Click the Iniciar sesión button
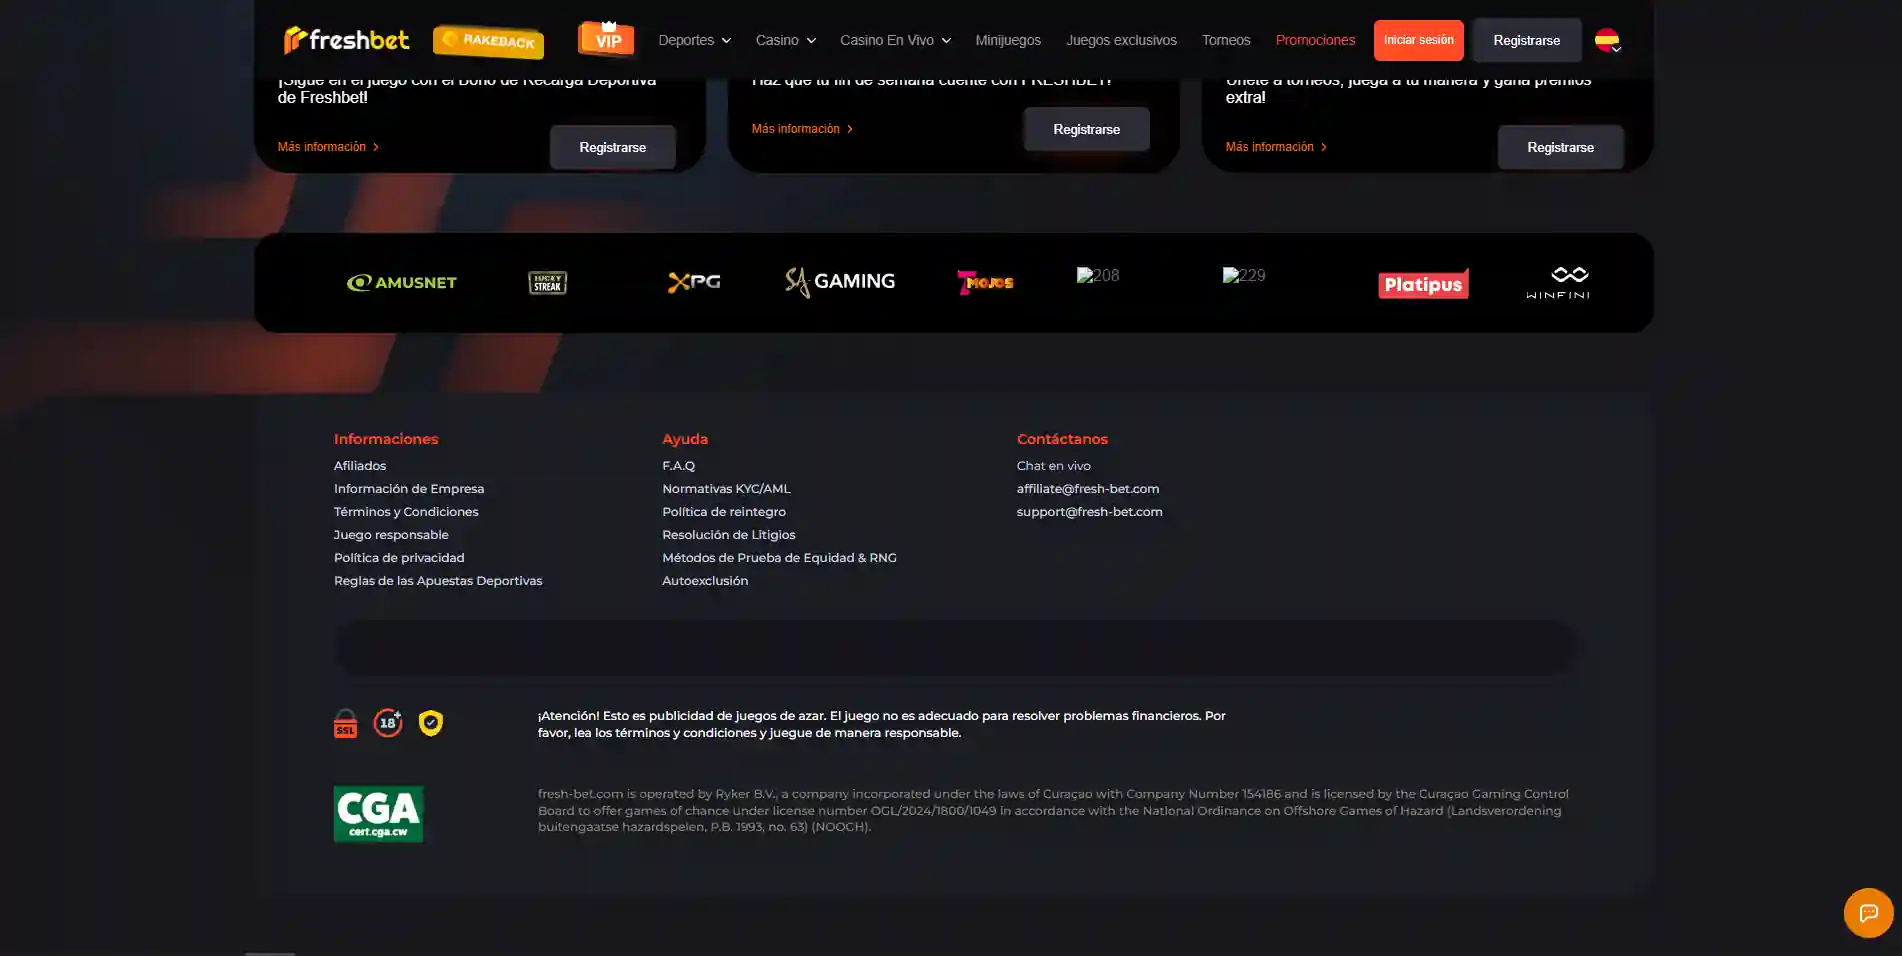The height and width of the screenshot is (956, 1902). [1418, 40]
